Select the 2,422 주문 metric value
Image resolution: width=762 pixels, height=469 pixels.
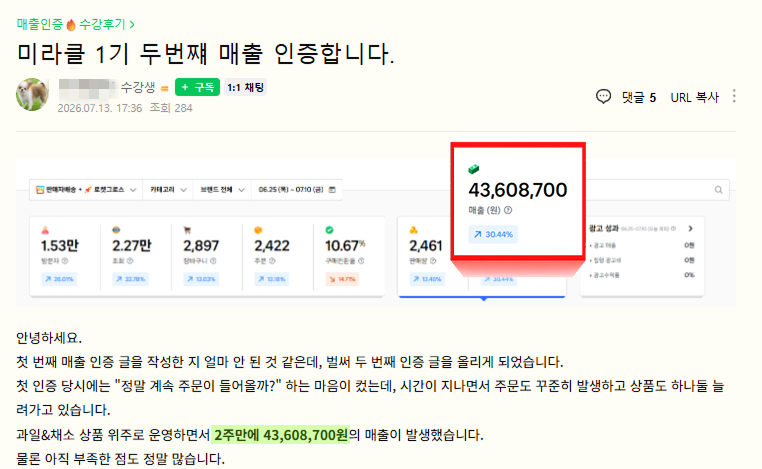272,246
